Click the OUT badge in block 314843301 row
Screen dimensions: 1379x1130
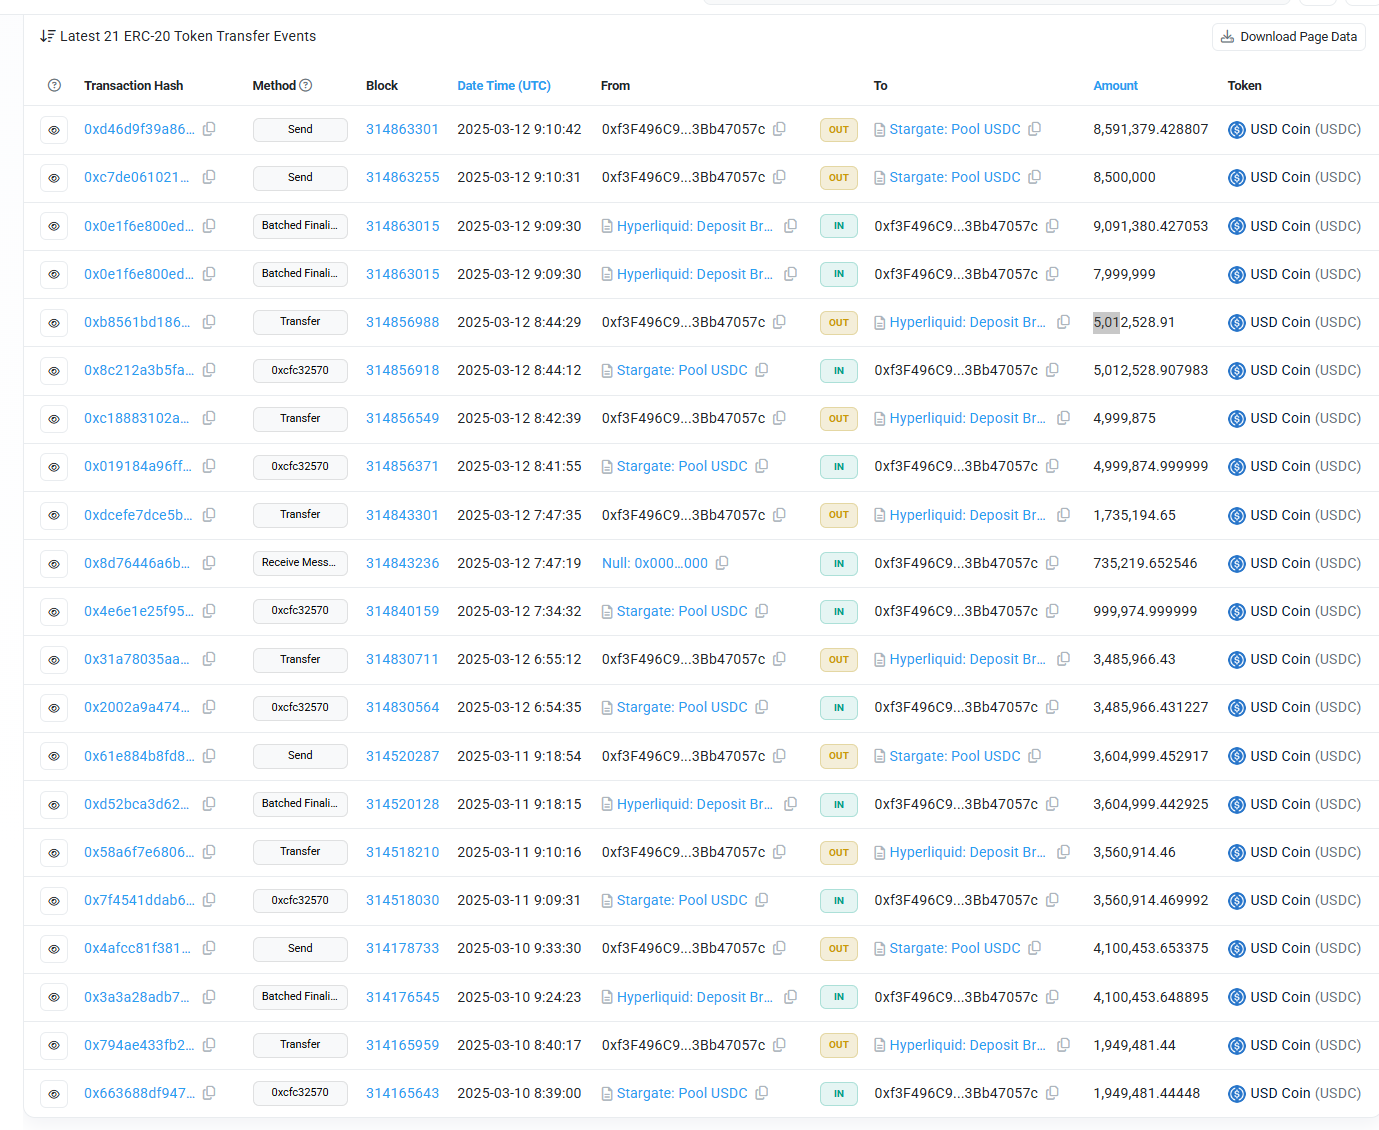point(838,515)
